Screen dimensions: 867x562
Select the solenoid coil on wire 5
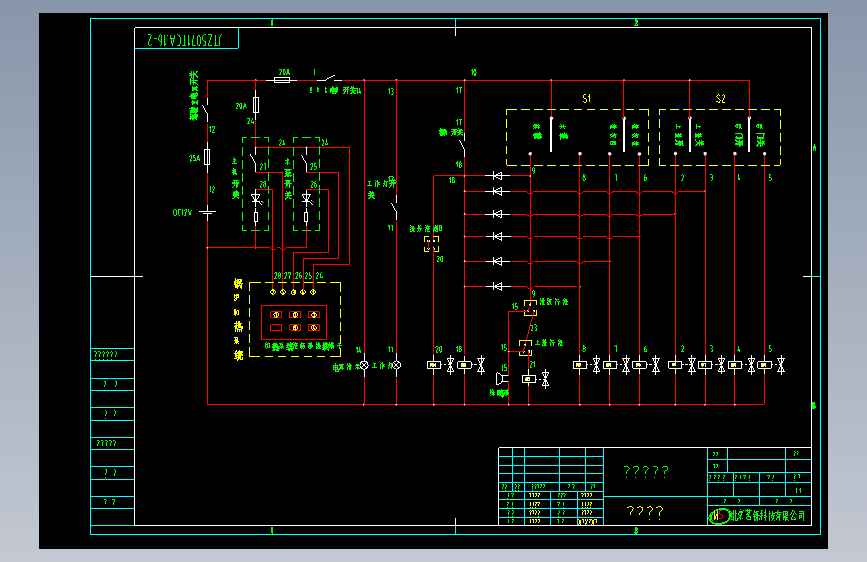pyautogui.click(x=765, y=365)
